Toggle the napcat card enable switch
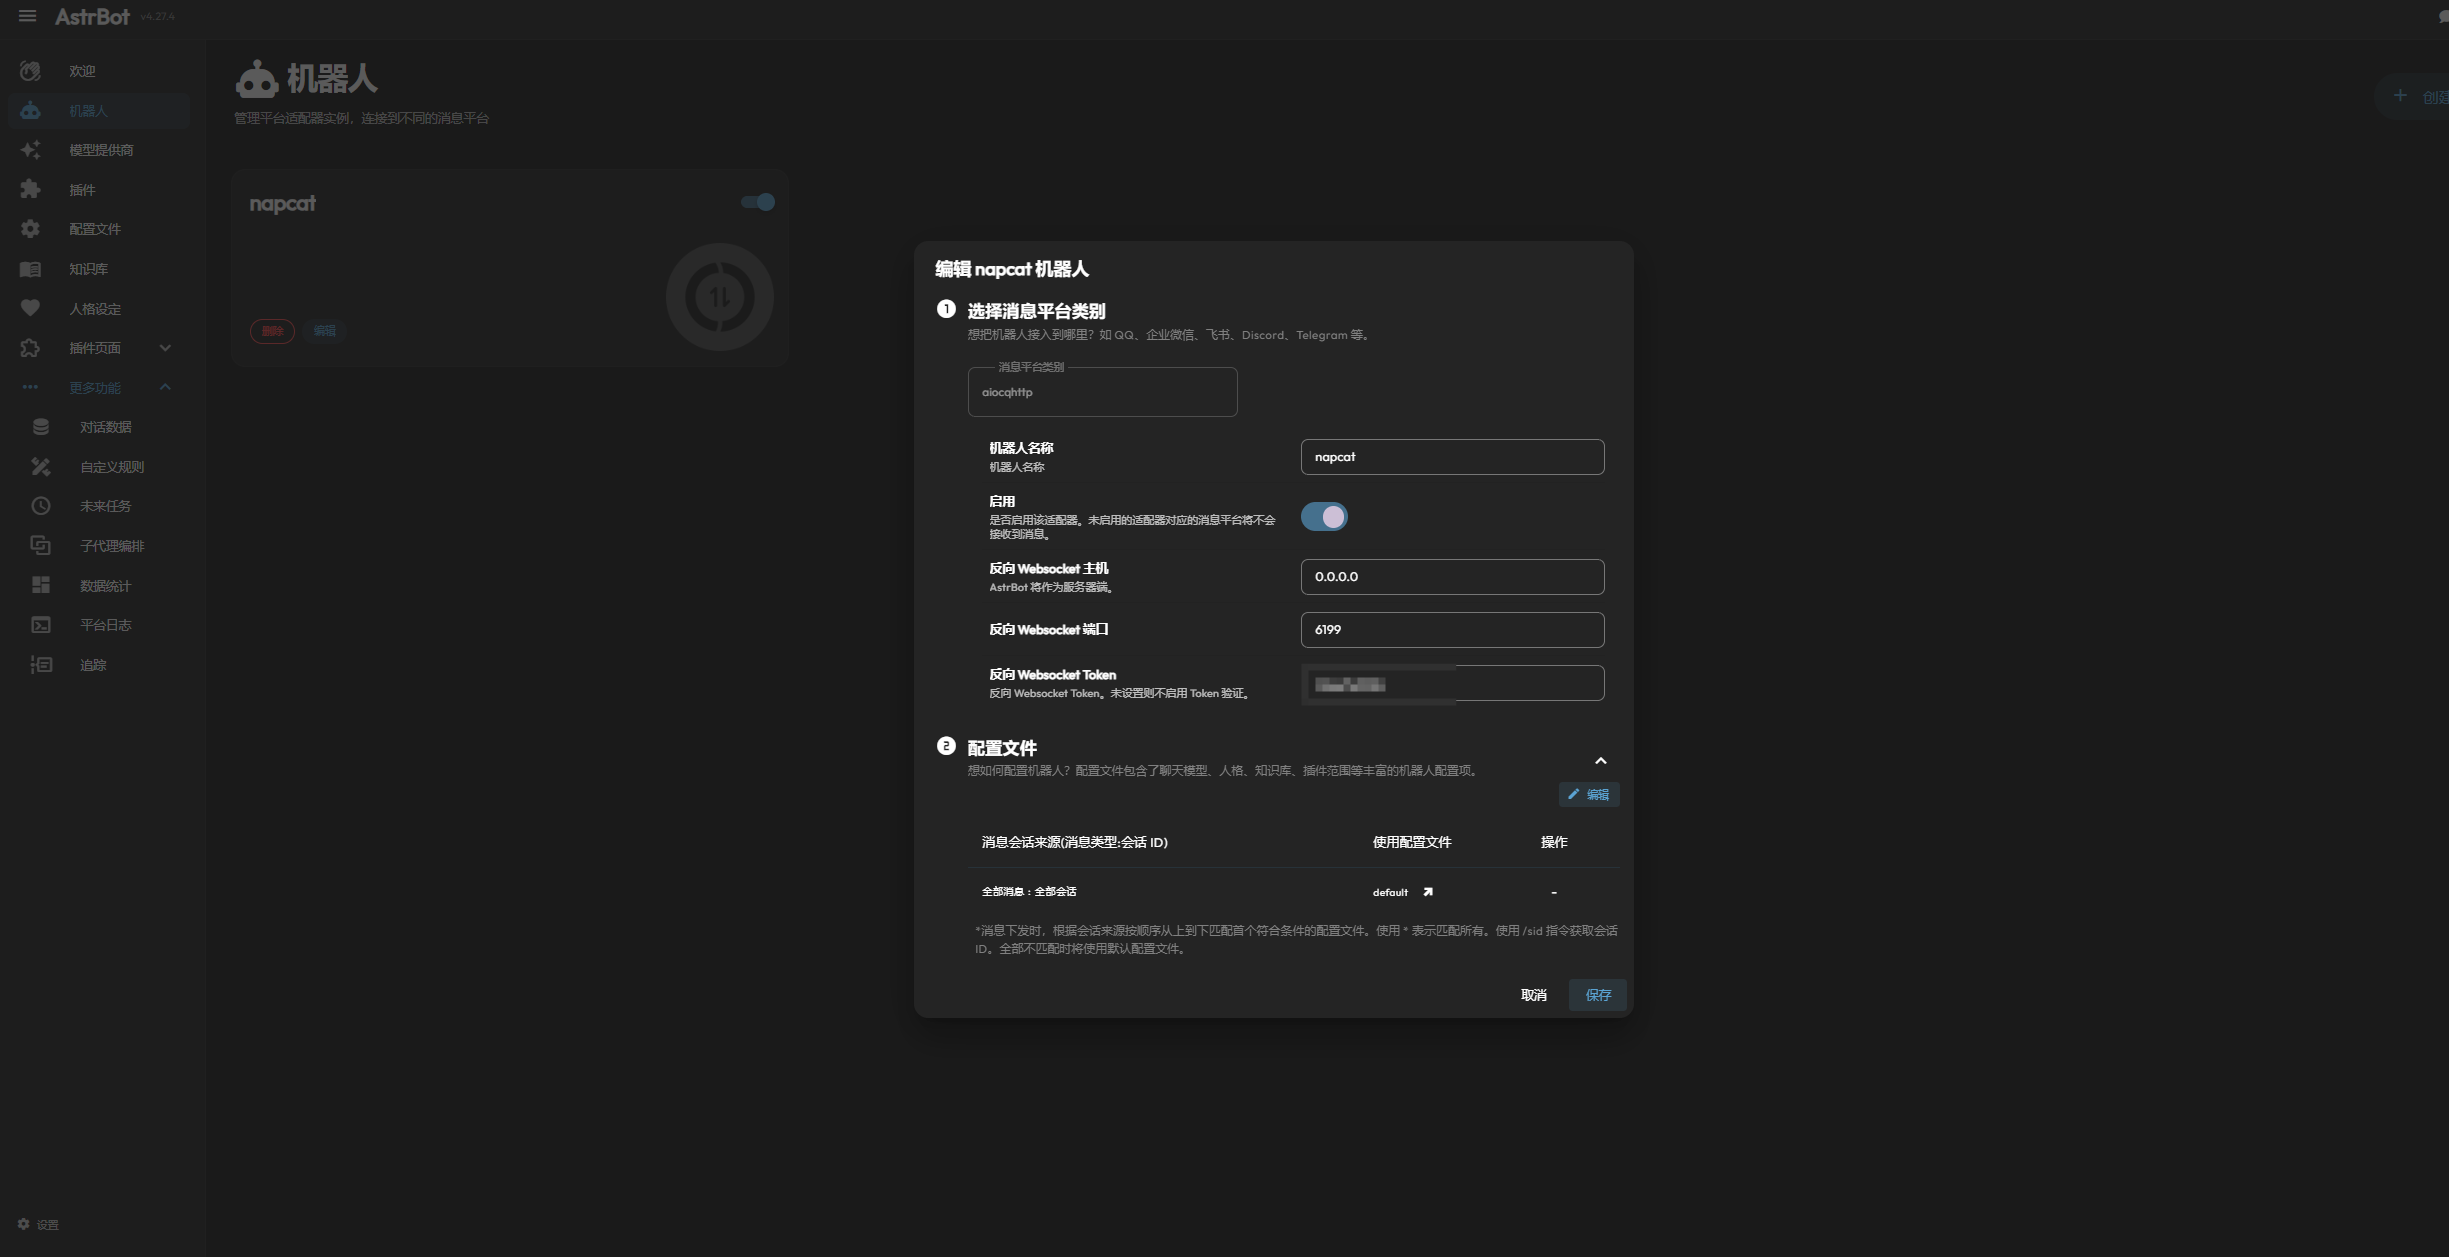 point(758,202)
